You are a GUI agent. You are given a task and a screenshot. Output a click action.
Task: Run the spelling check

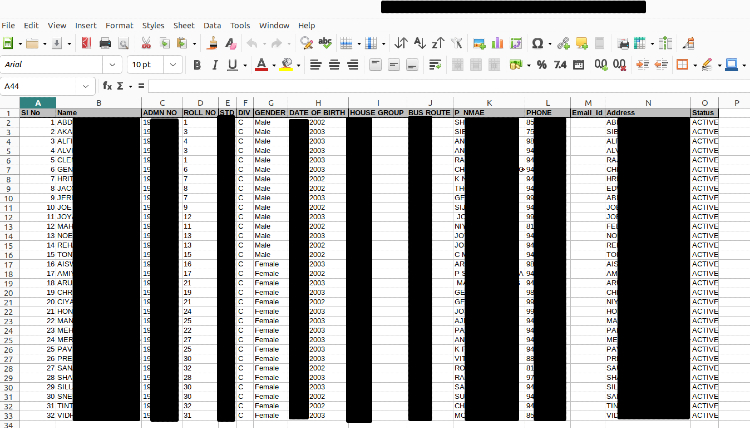[326, 44]
